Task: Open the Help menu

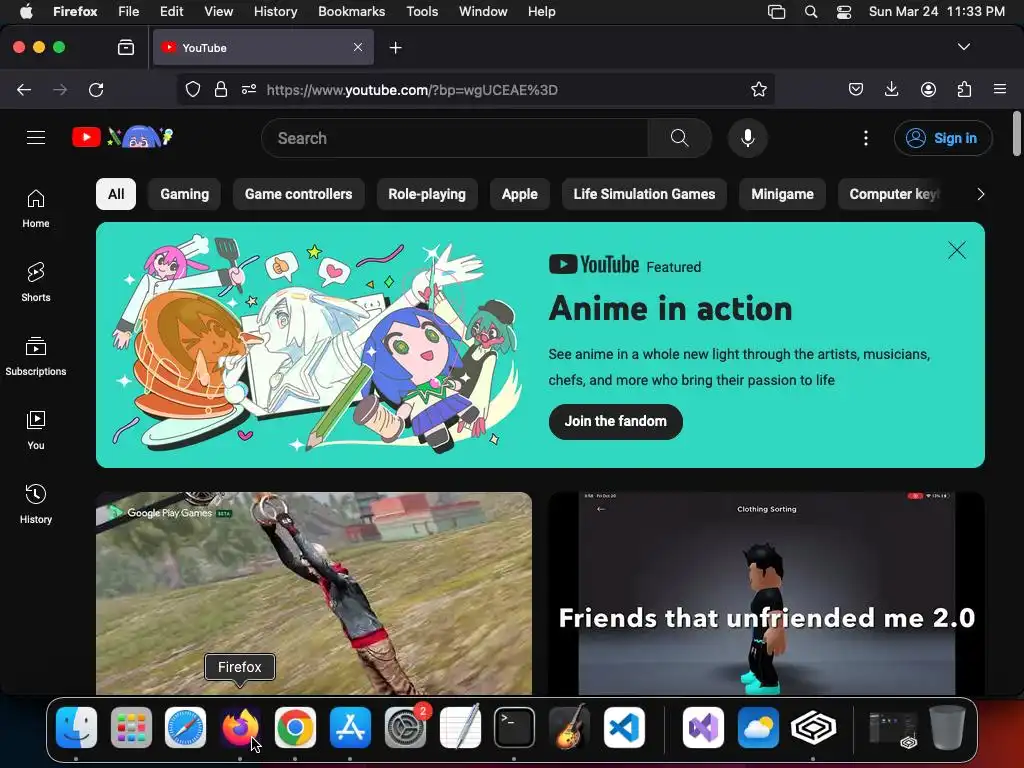Action: [541, 11]
